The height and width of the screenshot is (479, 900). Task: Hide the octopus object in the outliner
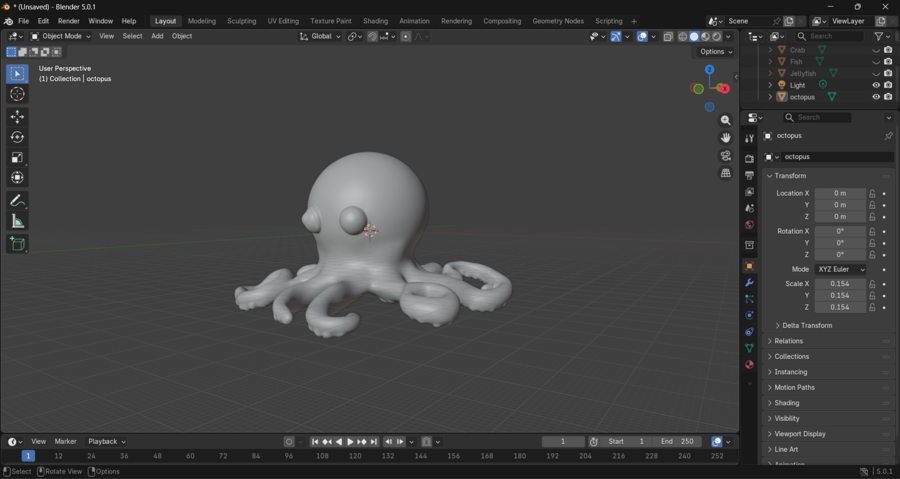coord(876,97)
